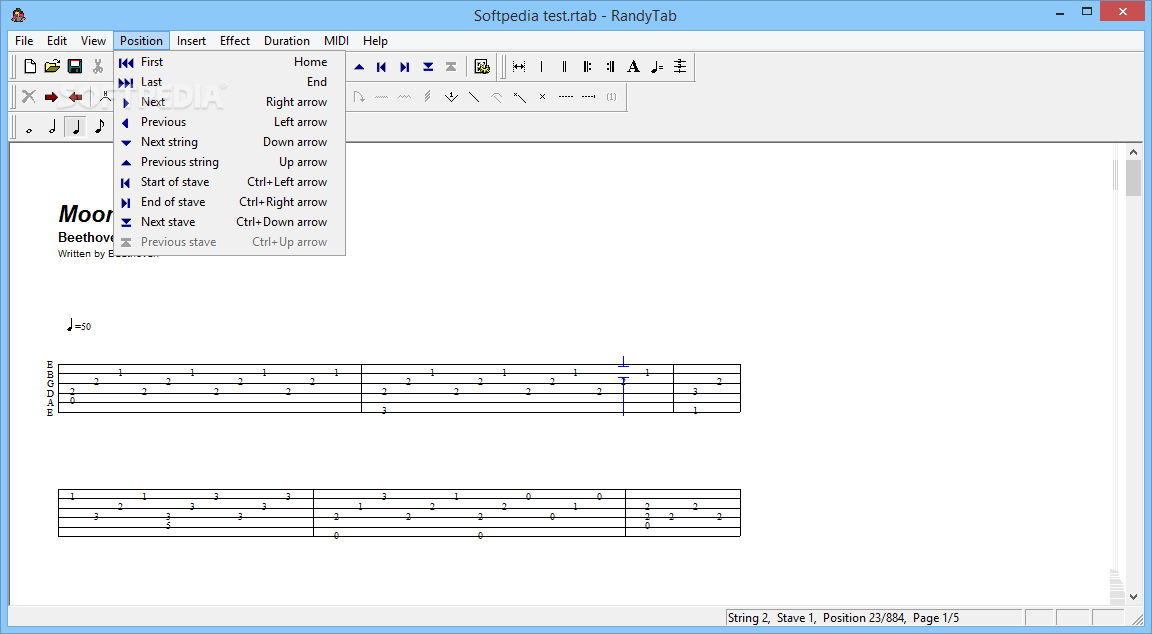Insert a repeat start barline

587,67
